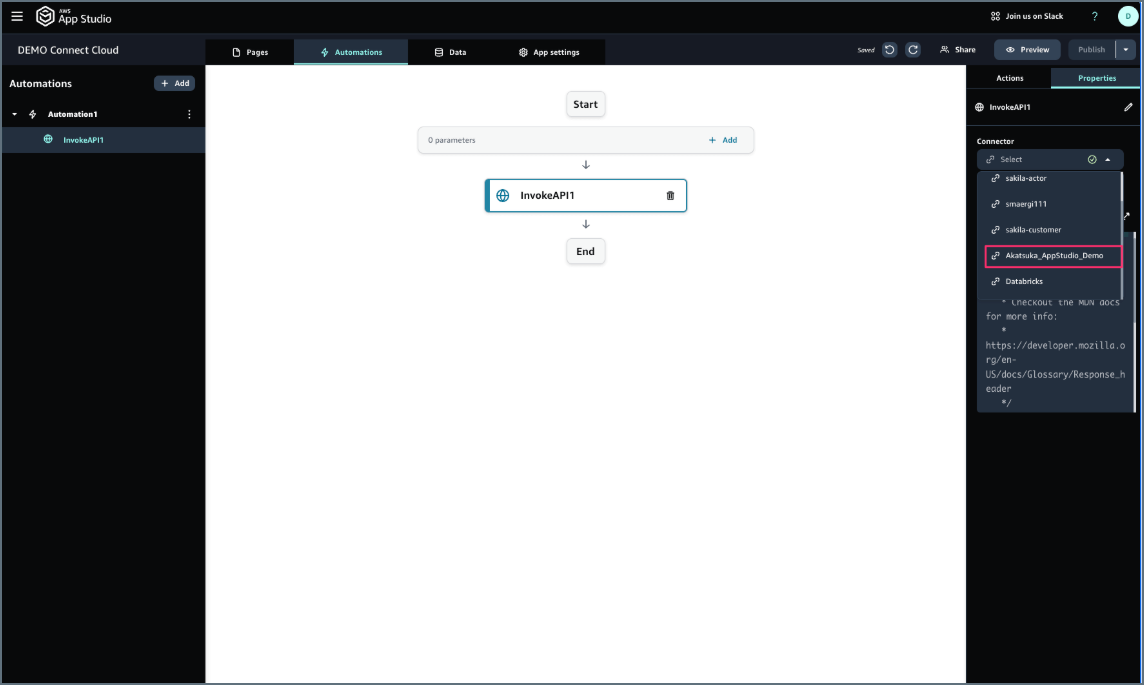Image resolution: width=1144 pixels, height=685 pixels.
Task: Preview the DEMO Connect Cloud app
Action: pyautogui.click(x=1027, y=49)
